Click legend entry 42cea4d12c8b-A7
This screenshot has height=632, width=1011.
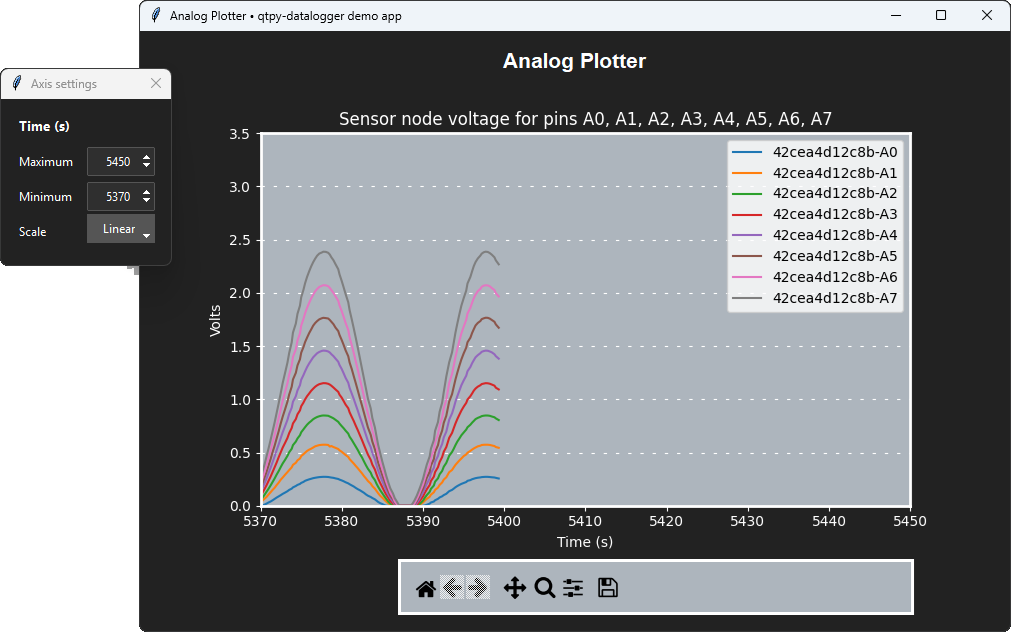[x=814, y=297]
